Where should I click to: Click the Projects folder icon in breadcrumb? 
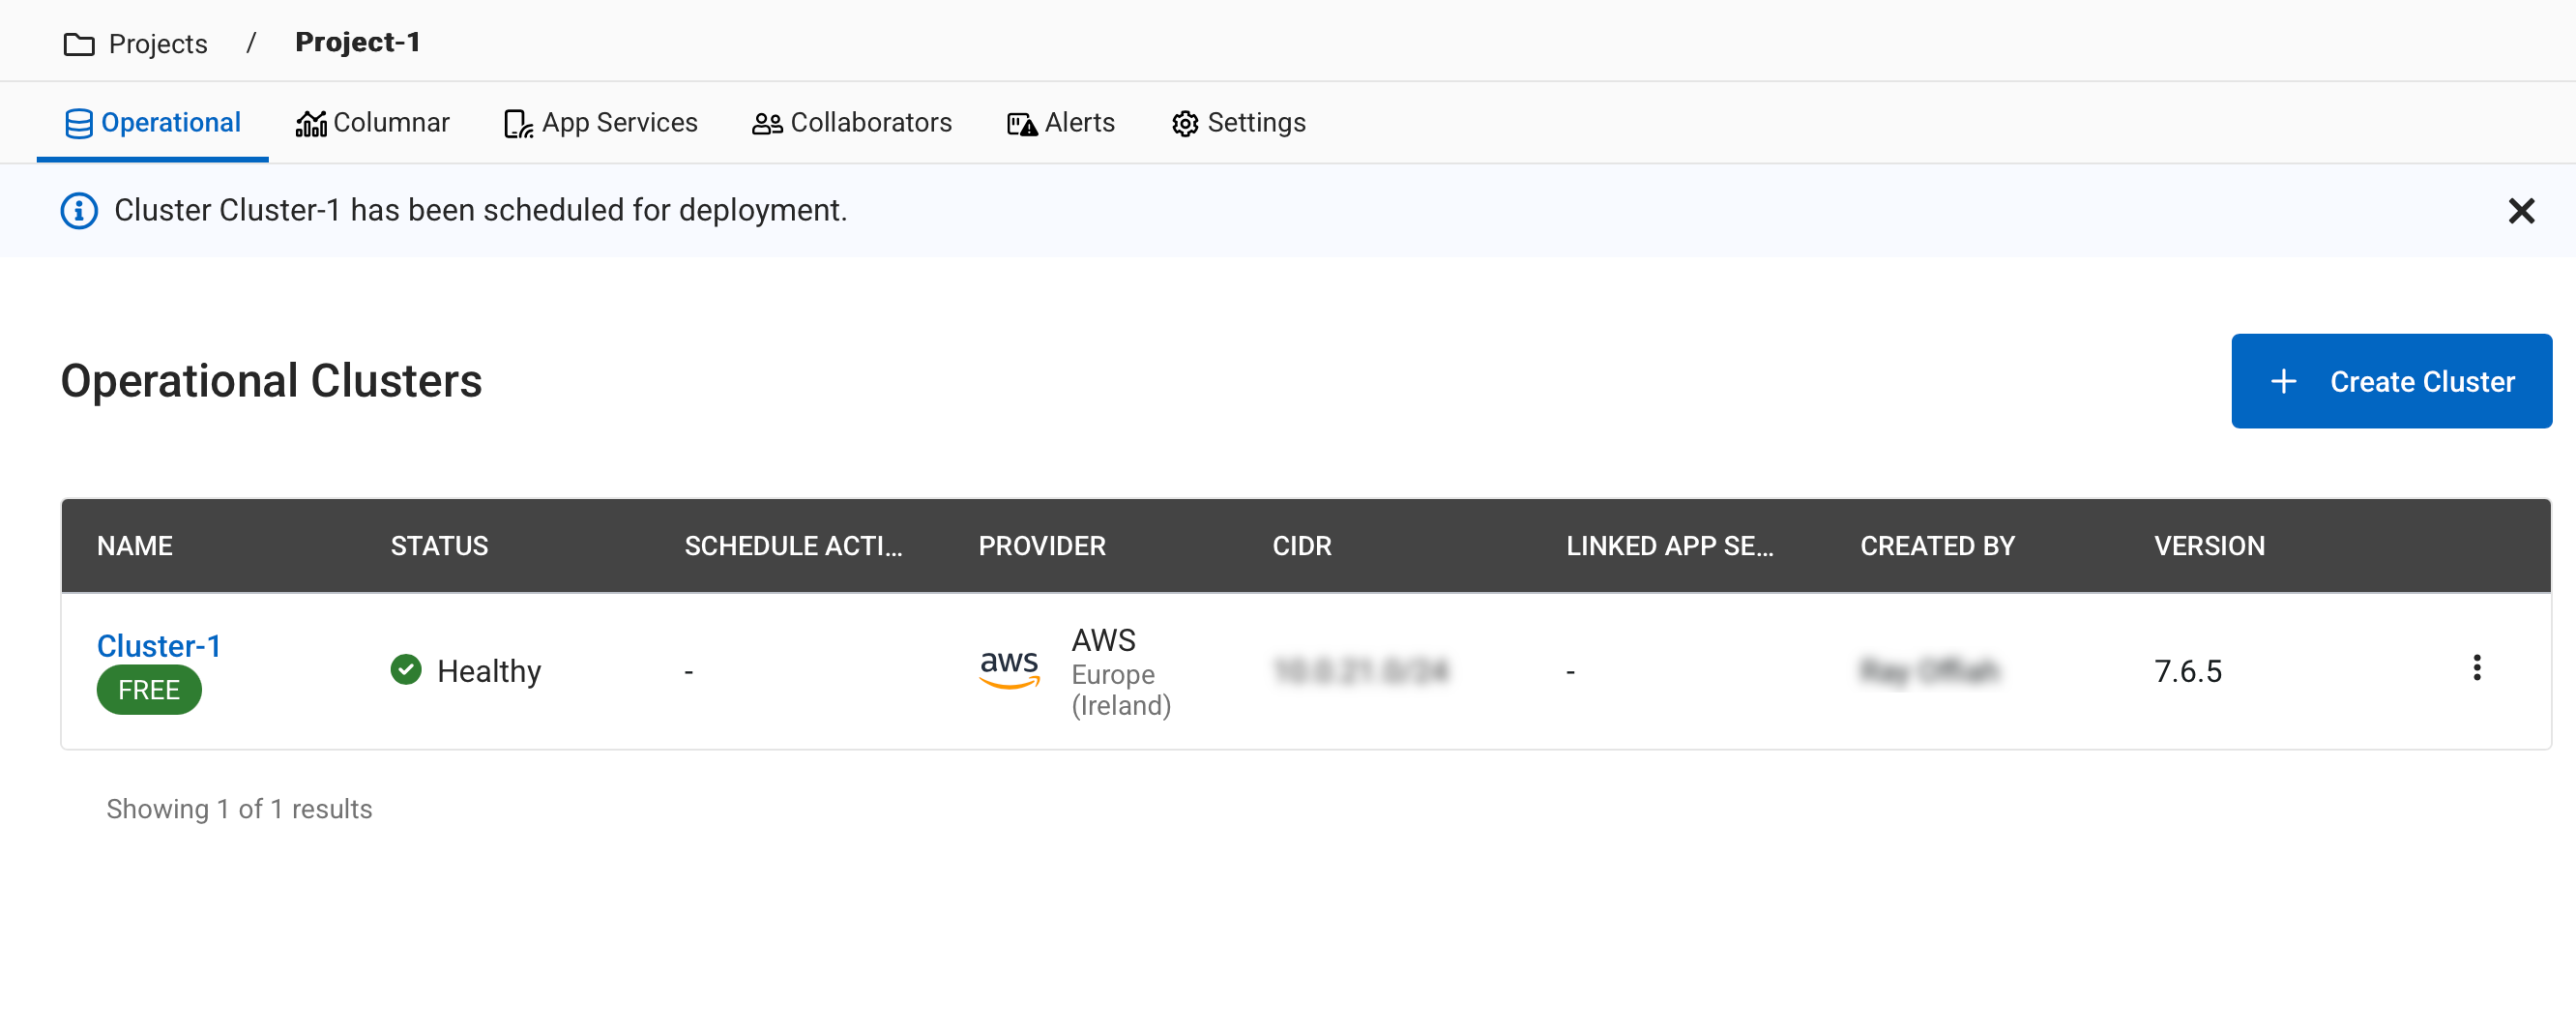click(x=78, y=44)
